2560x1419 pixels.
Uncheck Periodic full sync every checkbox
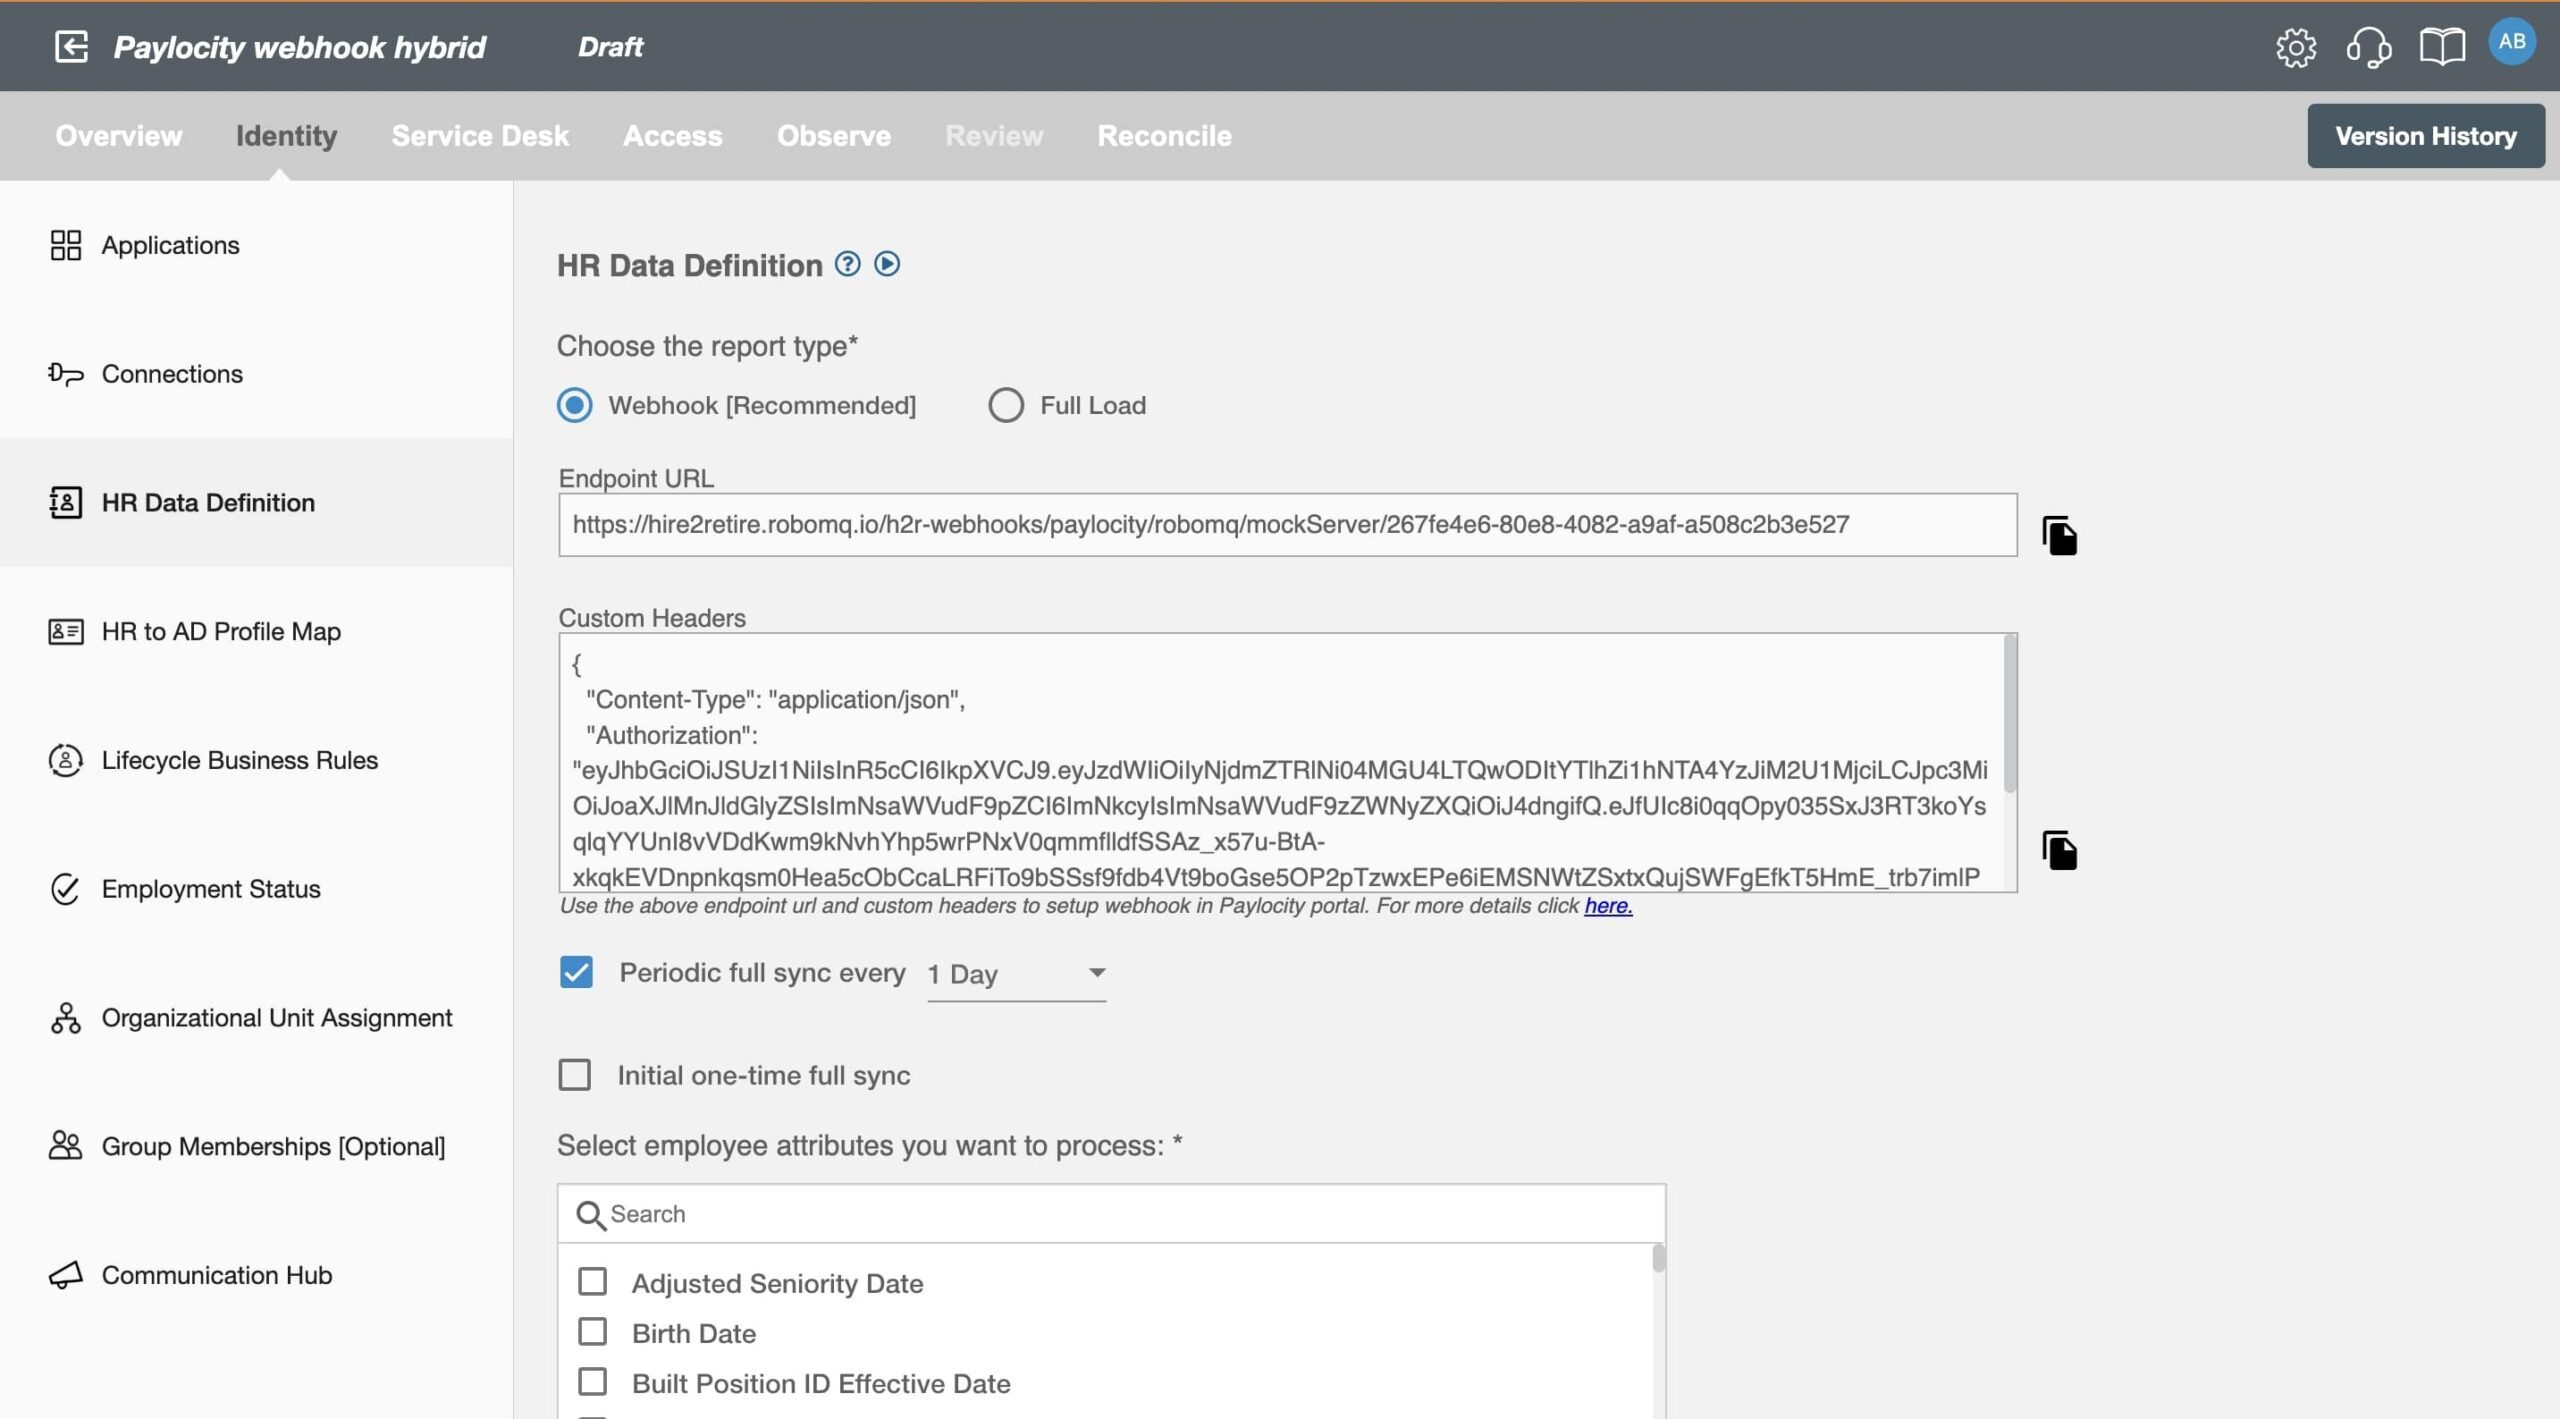click(576, 972)
